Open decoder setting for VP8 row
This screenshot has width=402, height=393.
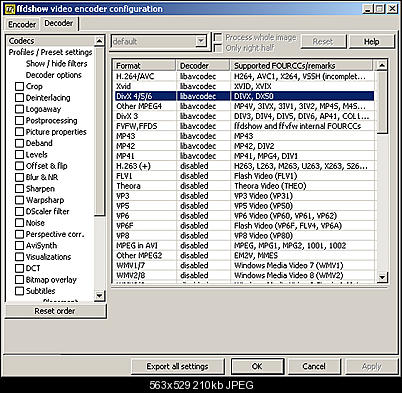point(203,236)
